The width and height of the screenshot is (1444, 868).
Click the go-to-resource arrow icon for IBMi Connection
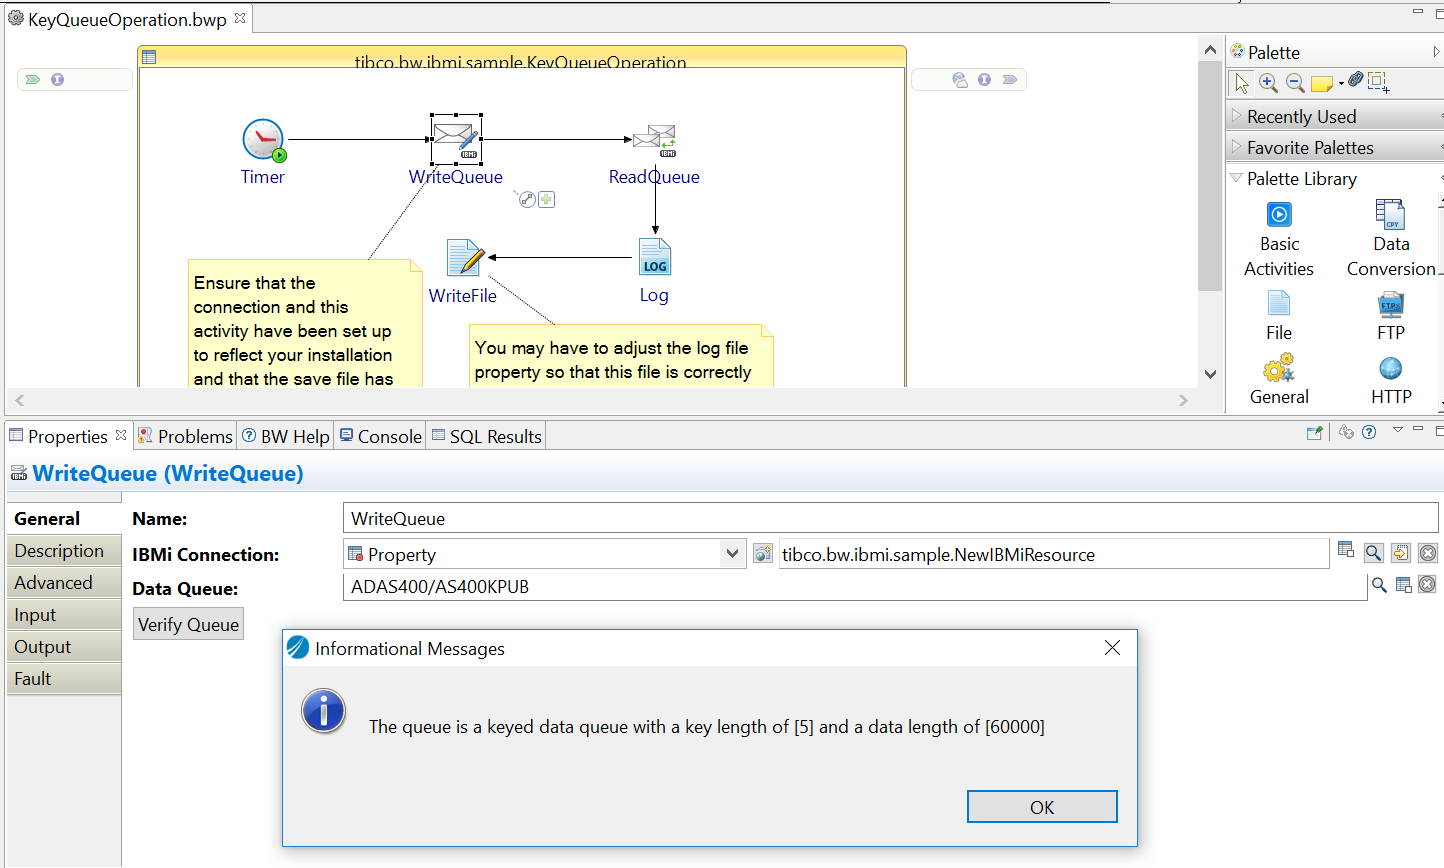click(1401, 553)
